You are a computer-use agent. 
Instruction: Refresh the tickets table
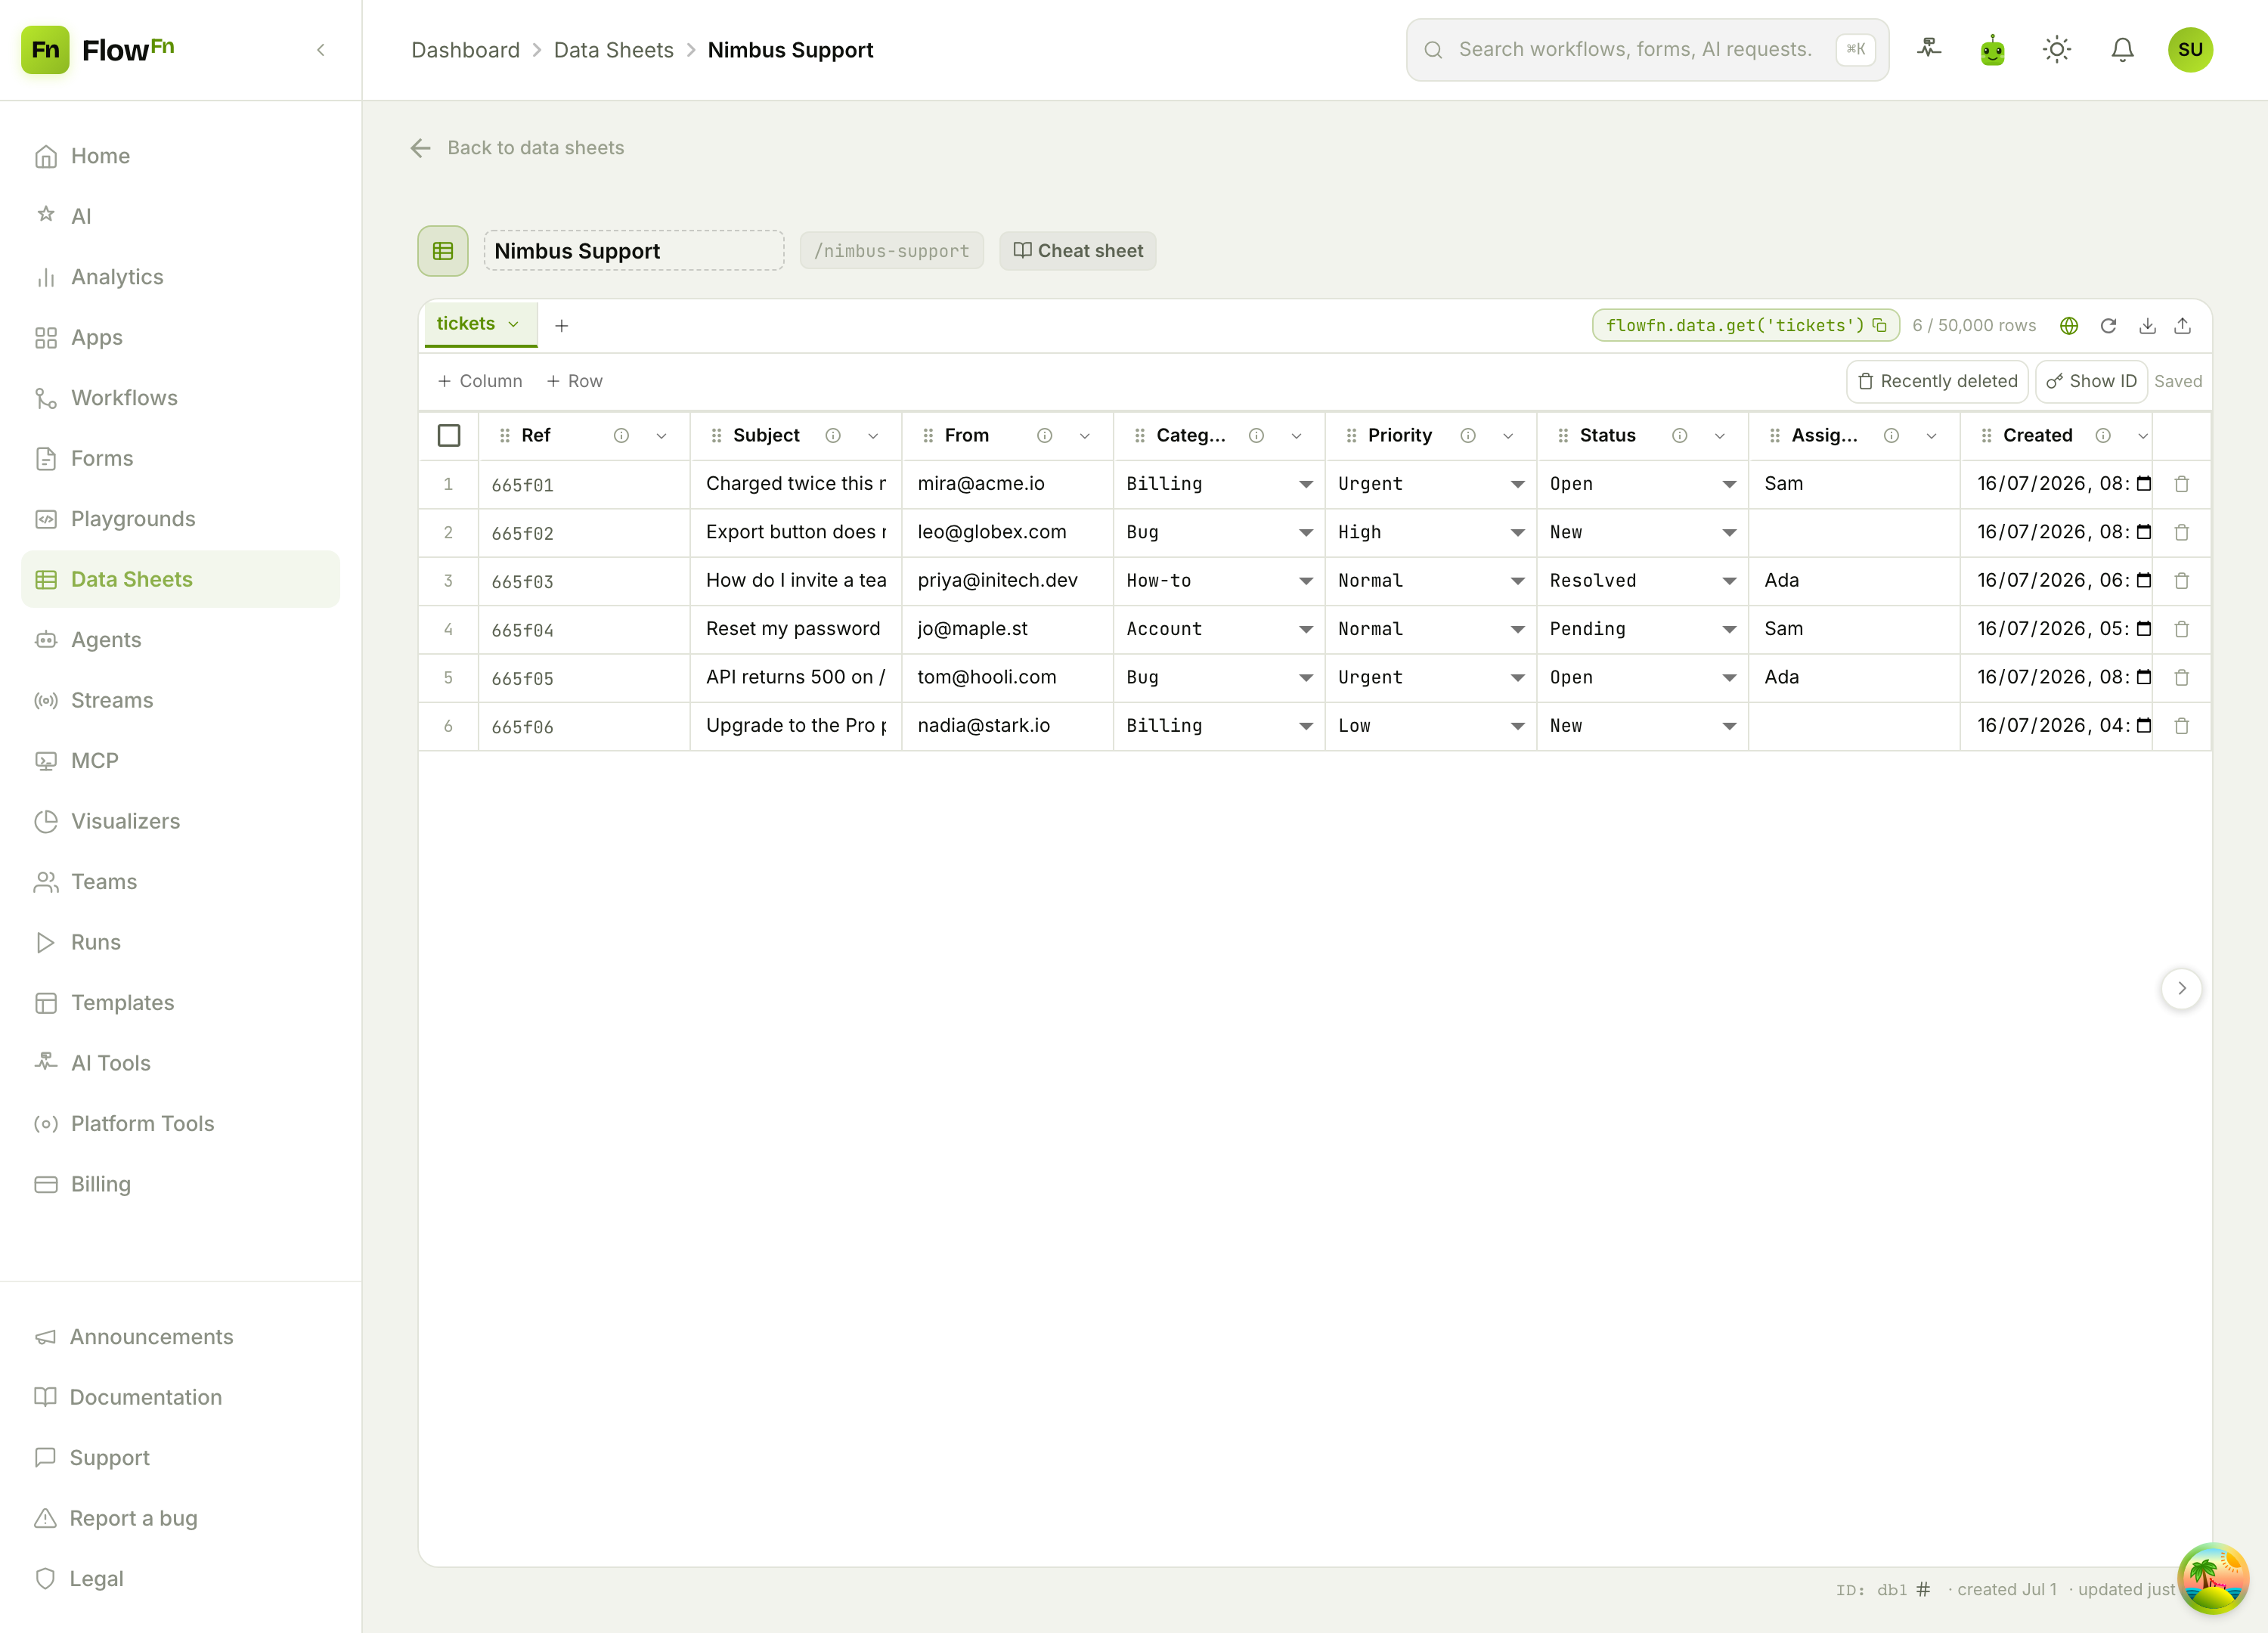(2108, 326)
